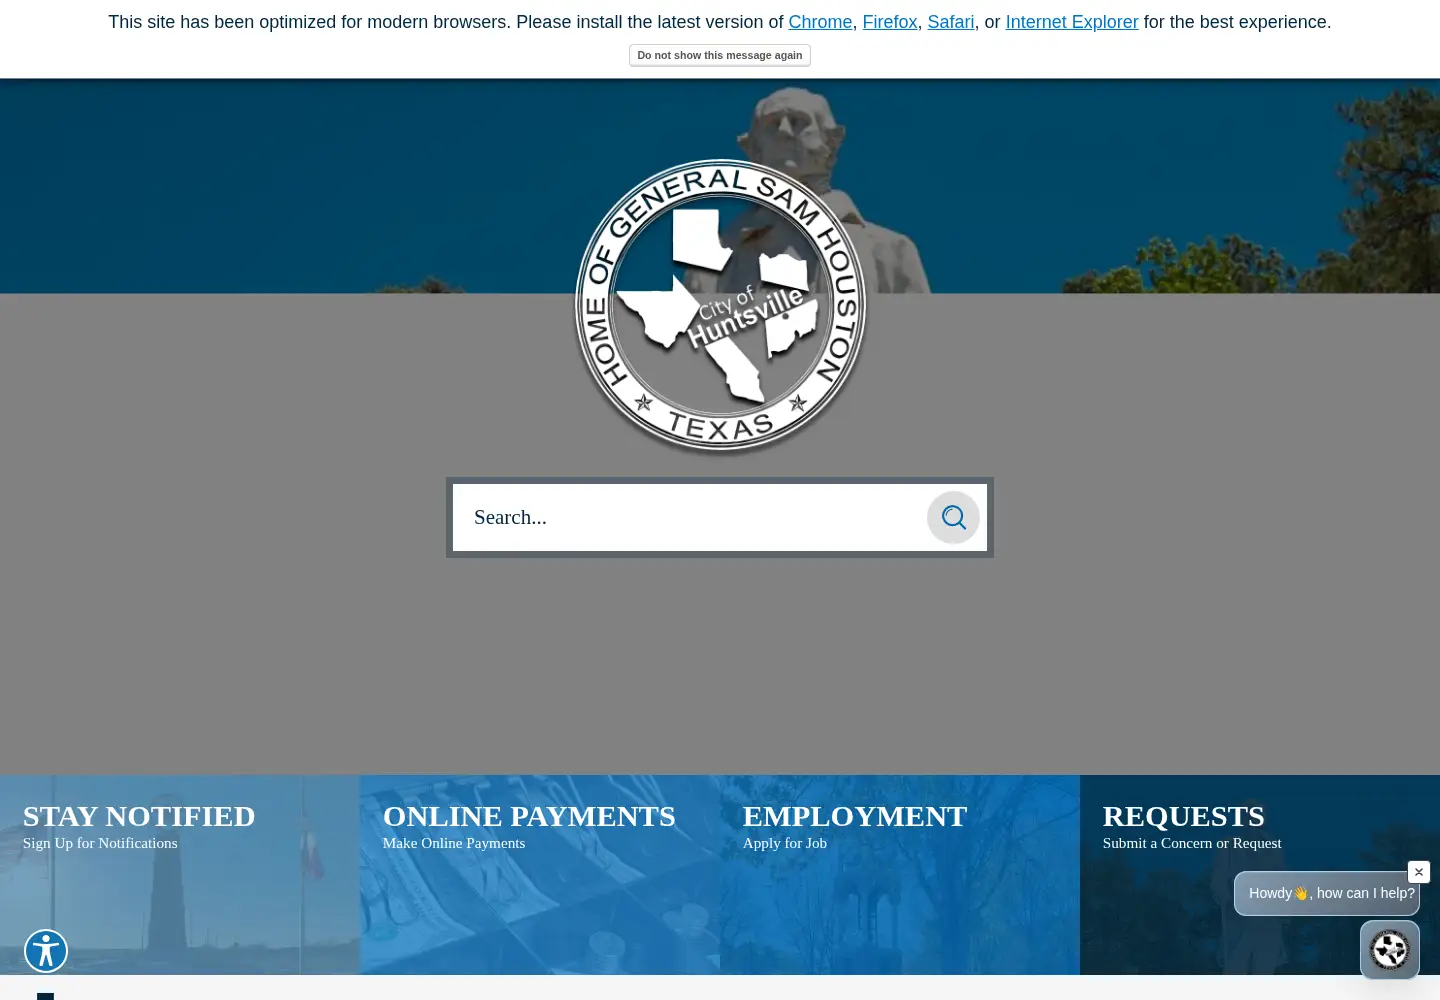The width and height of the screenshot is (1440, 1000).
Task: Go to Online Payments tile
Action: pos(540,875)
